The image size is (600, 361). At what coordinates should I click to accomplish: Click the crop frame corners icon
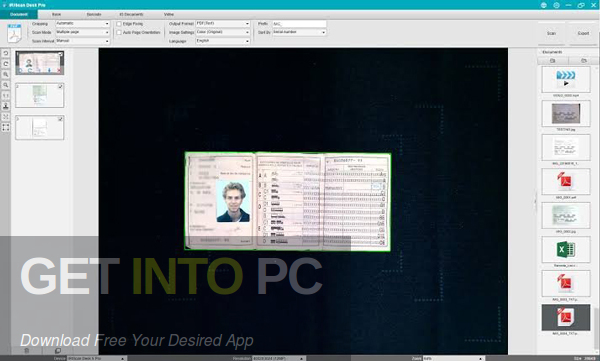(6, 127)
